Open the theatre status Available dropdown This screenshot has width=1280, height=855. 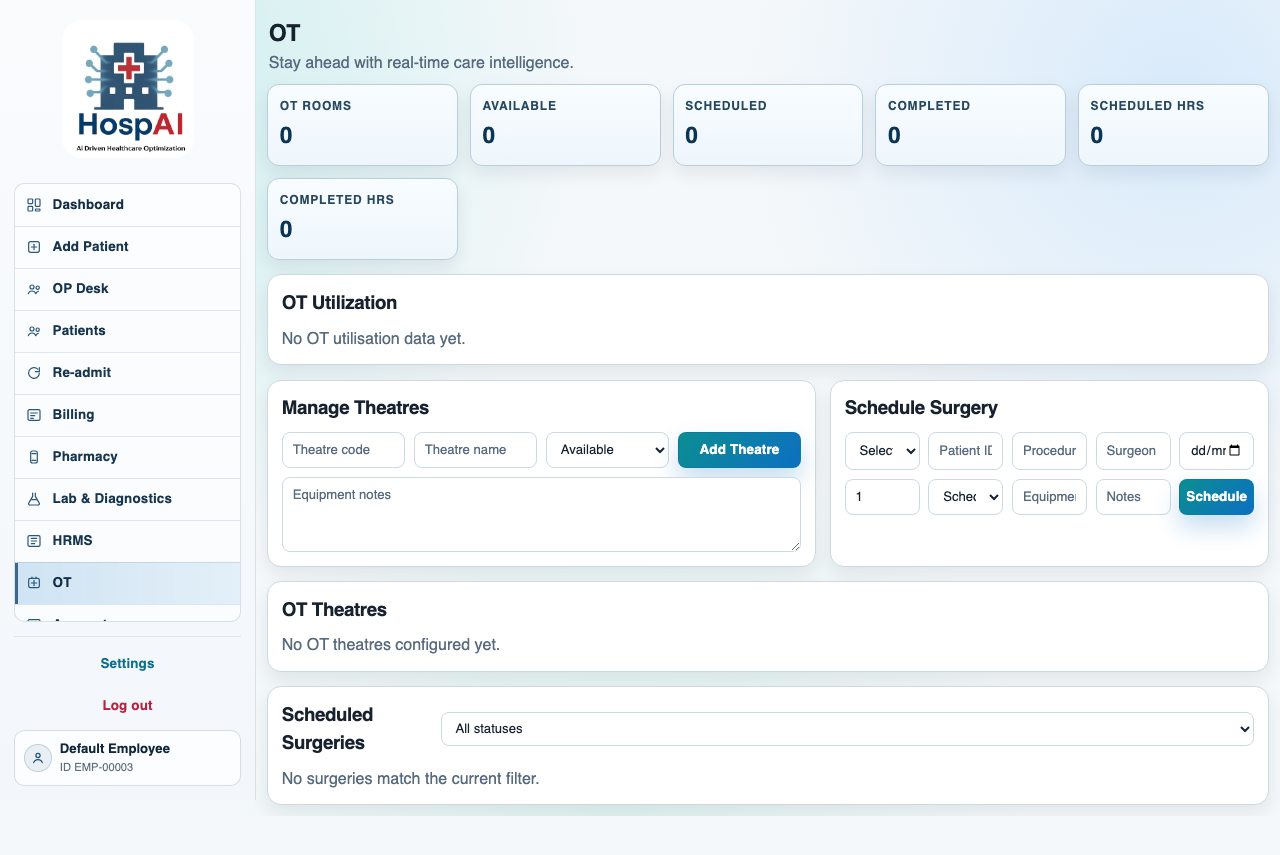pos(607,450)
